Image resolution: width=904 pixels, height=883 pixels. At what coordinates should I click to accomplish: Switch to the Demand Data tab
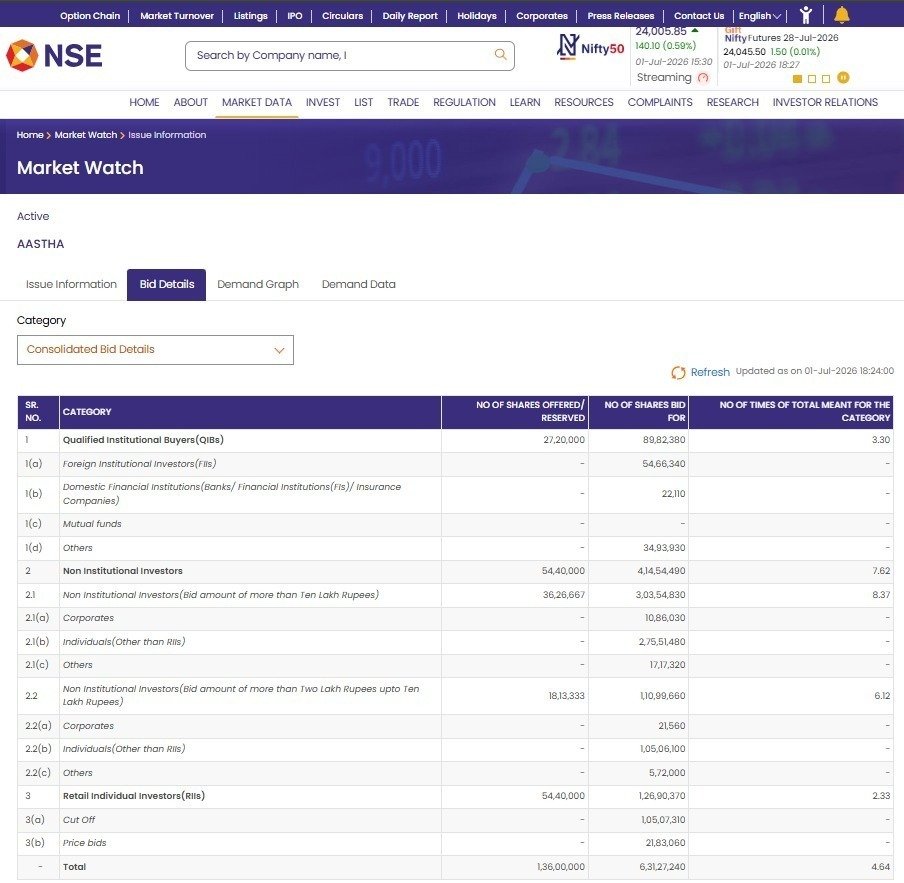[x=359, y=284]
